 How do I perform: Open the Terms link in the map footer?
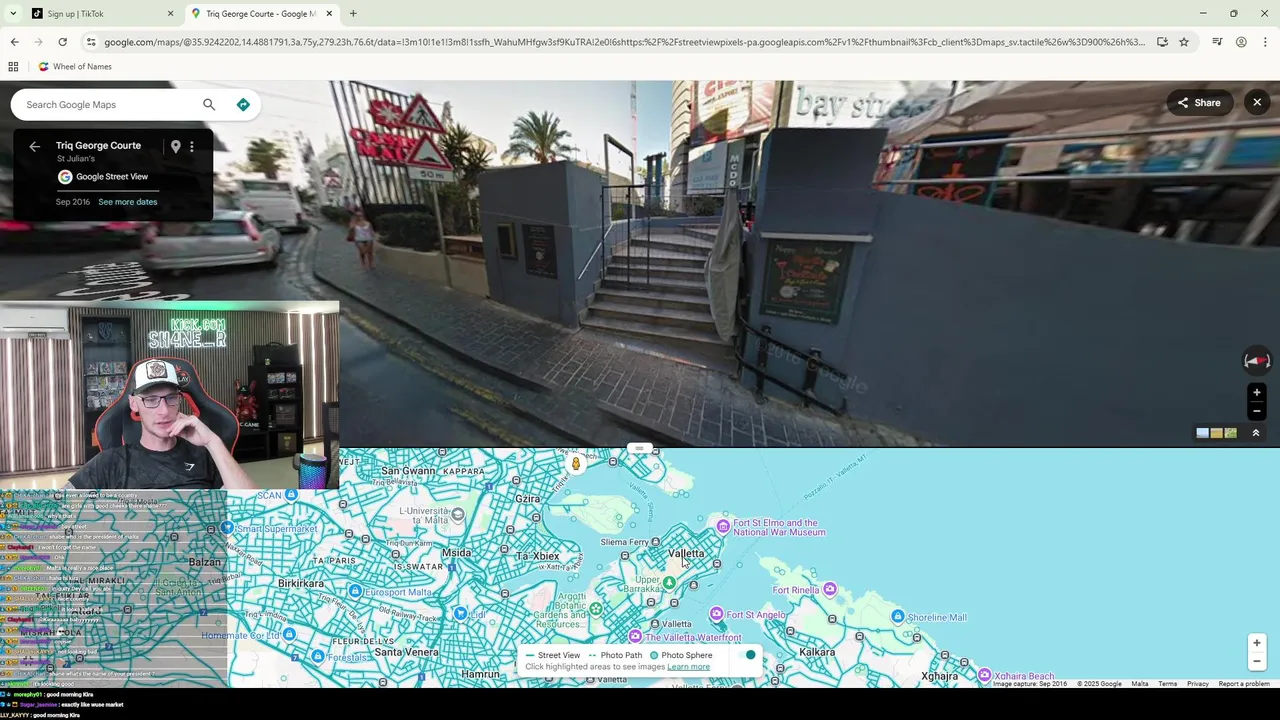[x=1167, y=684]
